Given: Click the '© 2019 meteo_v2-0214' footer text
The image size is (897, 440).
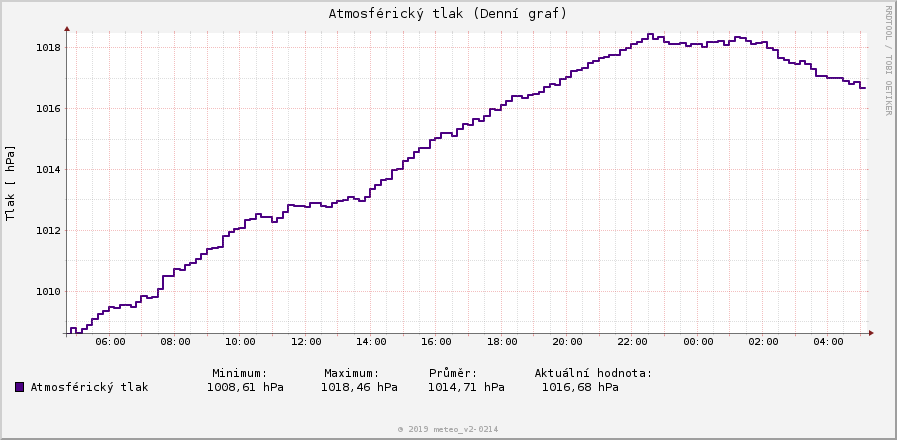Looking at the screenshot, I should [448, 429].
